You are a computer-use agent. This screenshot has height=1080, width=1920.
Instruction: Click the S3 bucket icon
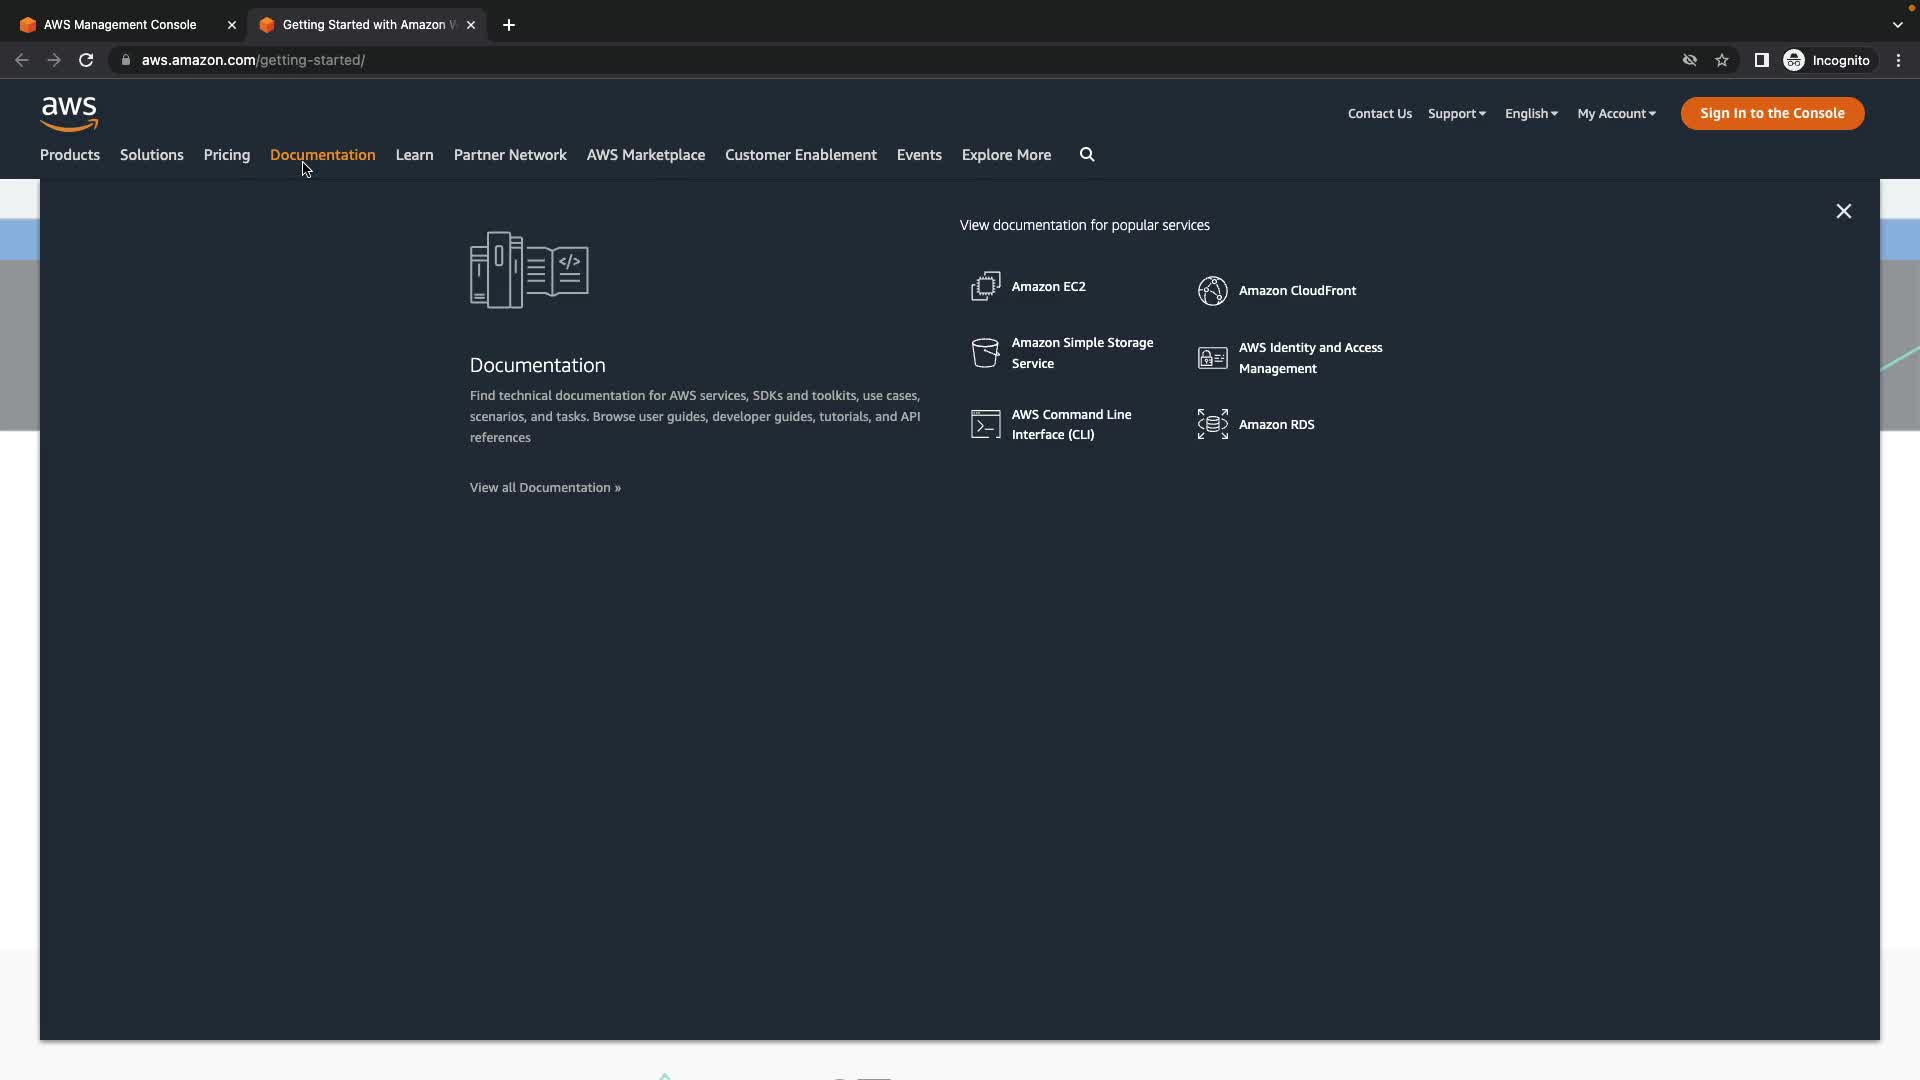(x=985, y=353)
